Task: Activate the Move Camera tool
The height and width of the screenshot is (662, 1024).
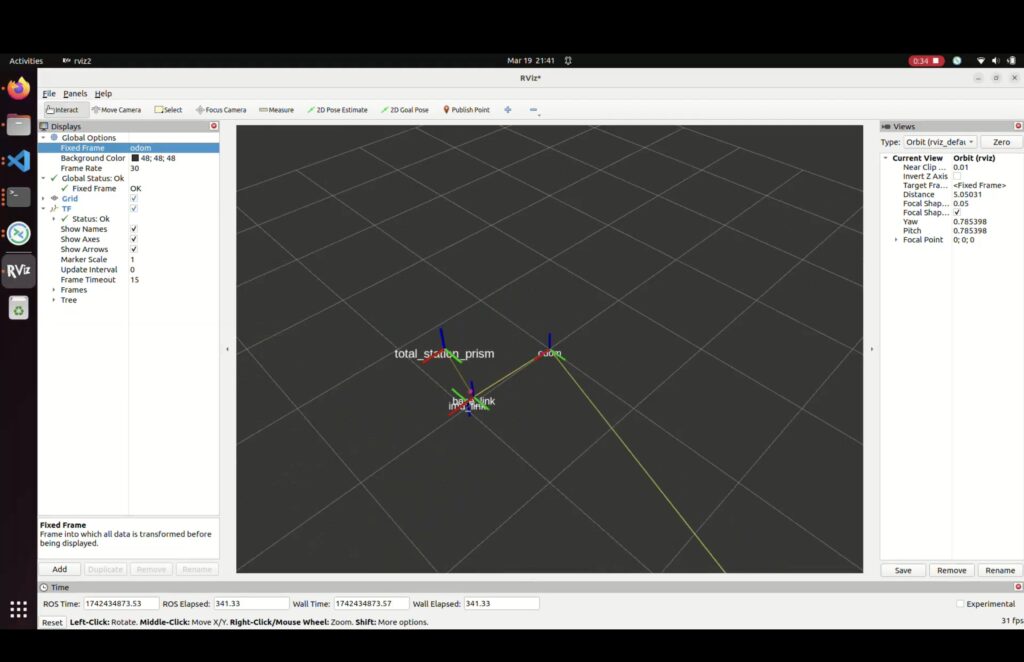Action: pos(117,110)
